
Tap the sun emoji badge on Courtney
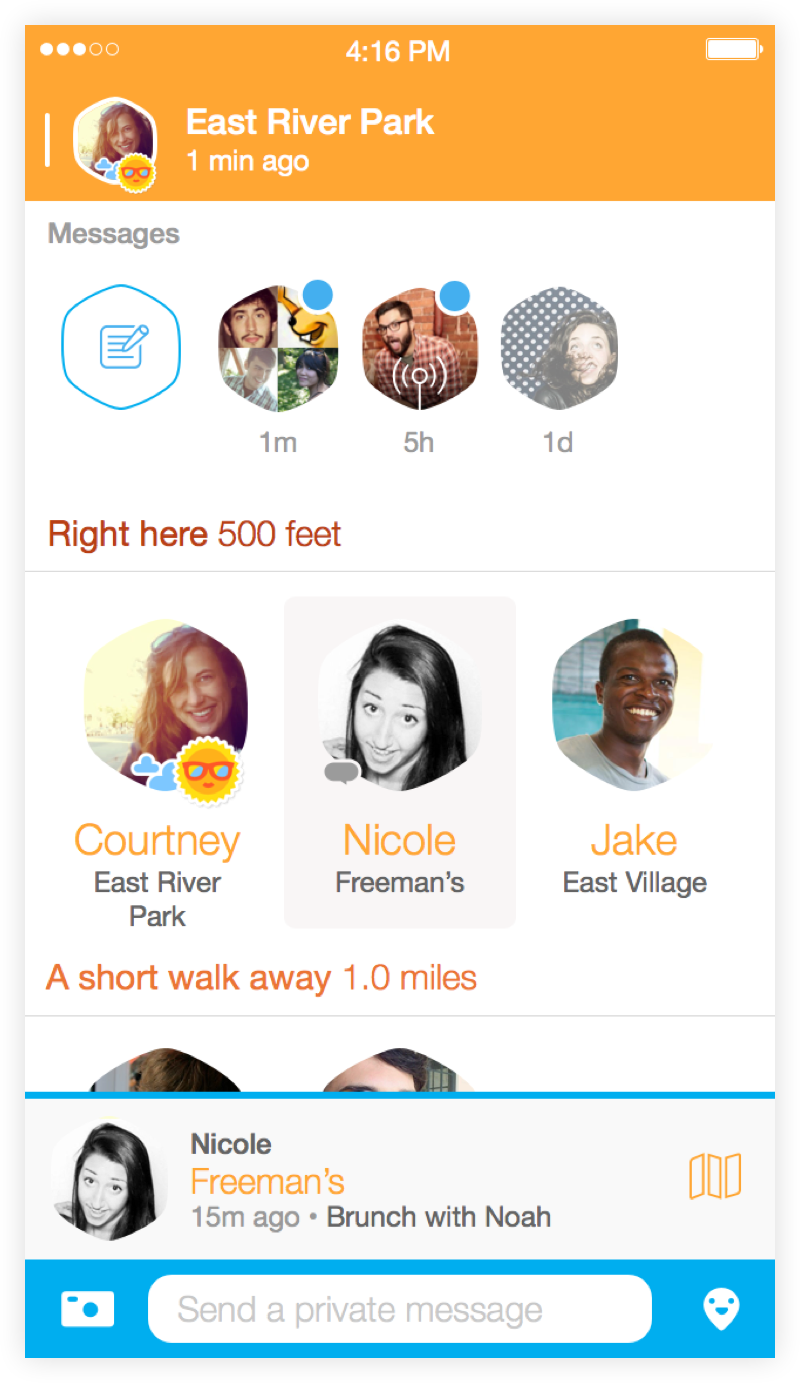click(x=206, y=771)
